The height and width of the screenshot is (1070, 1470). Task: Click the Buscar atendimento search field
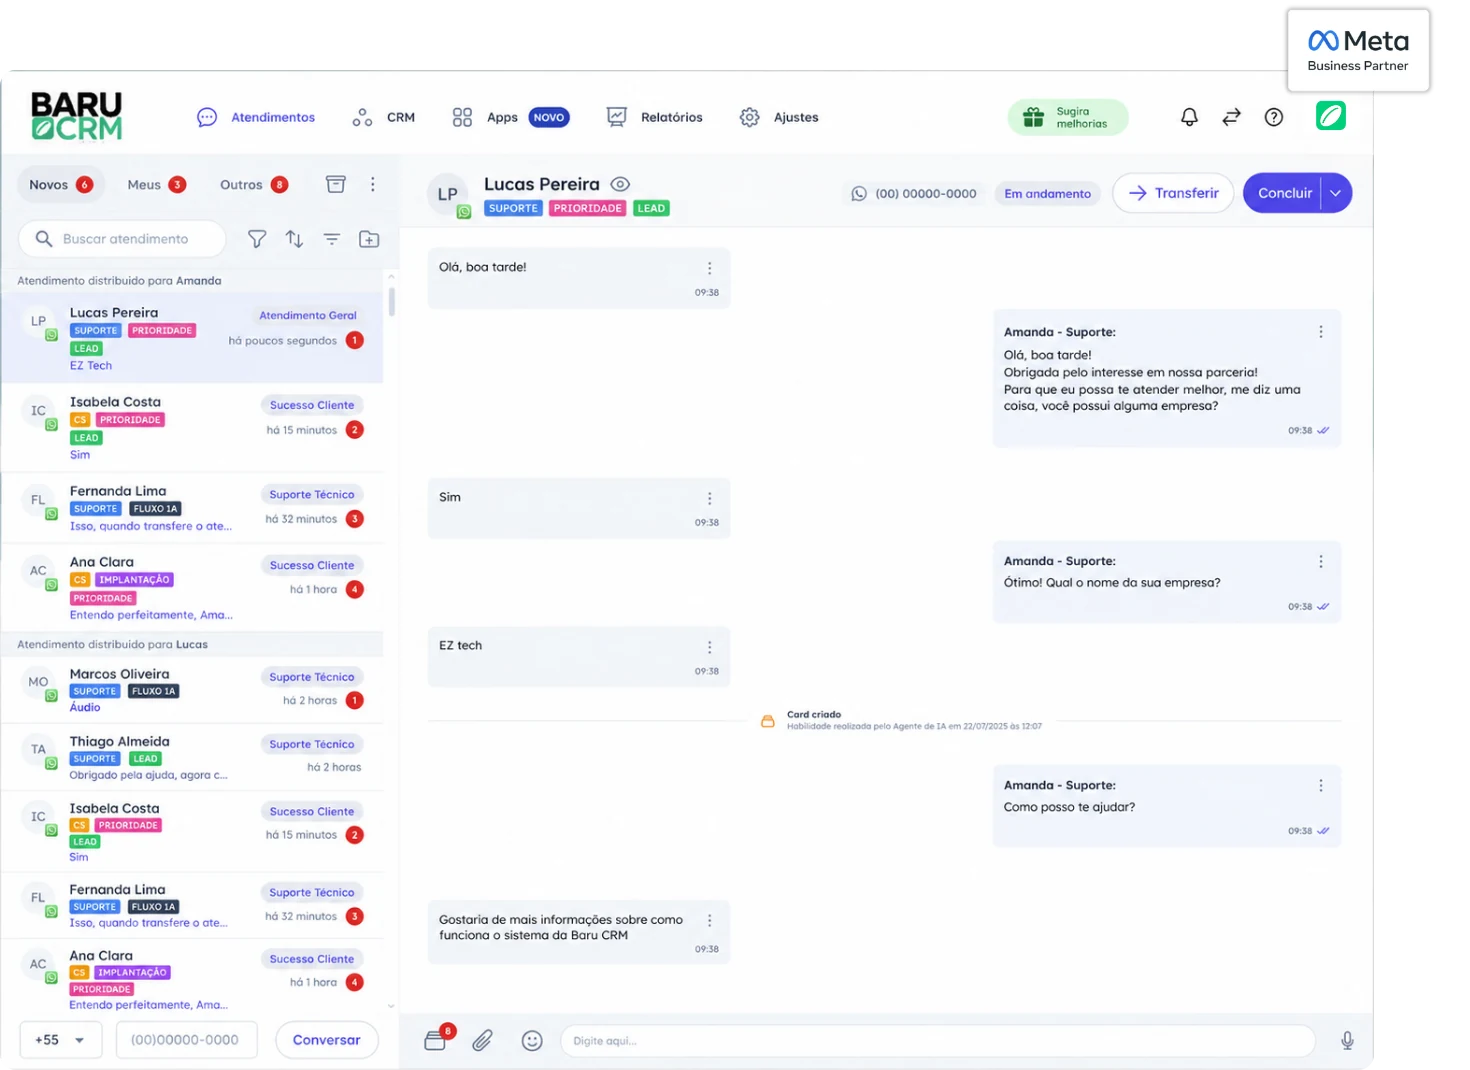122,239
